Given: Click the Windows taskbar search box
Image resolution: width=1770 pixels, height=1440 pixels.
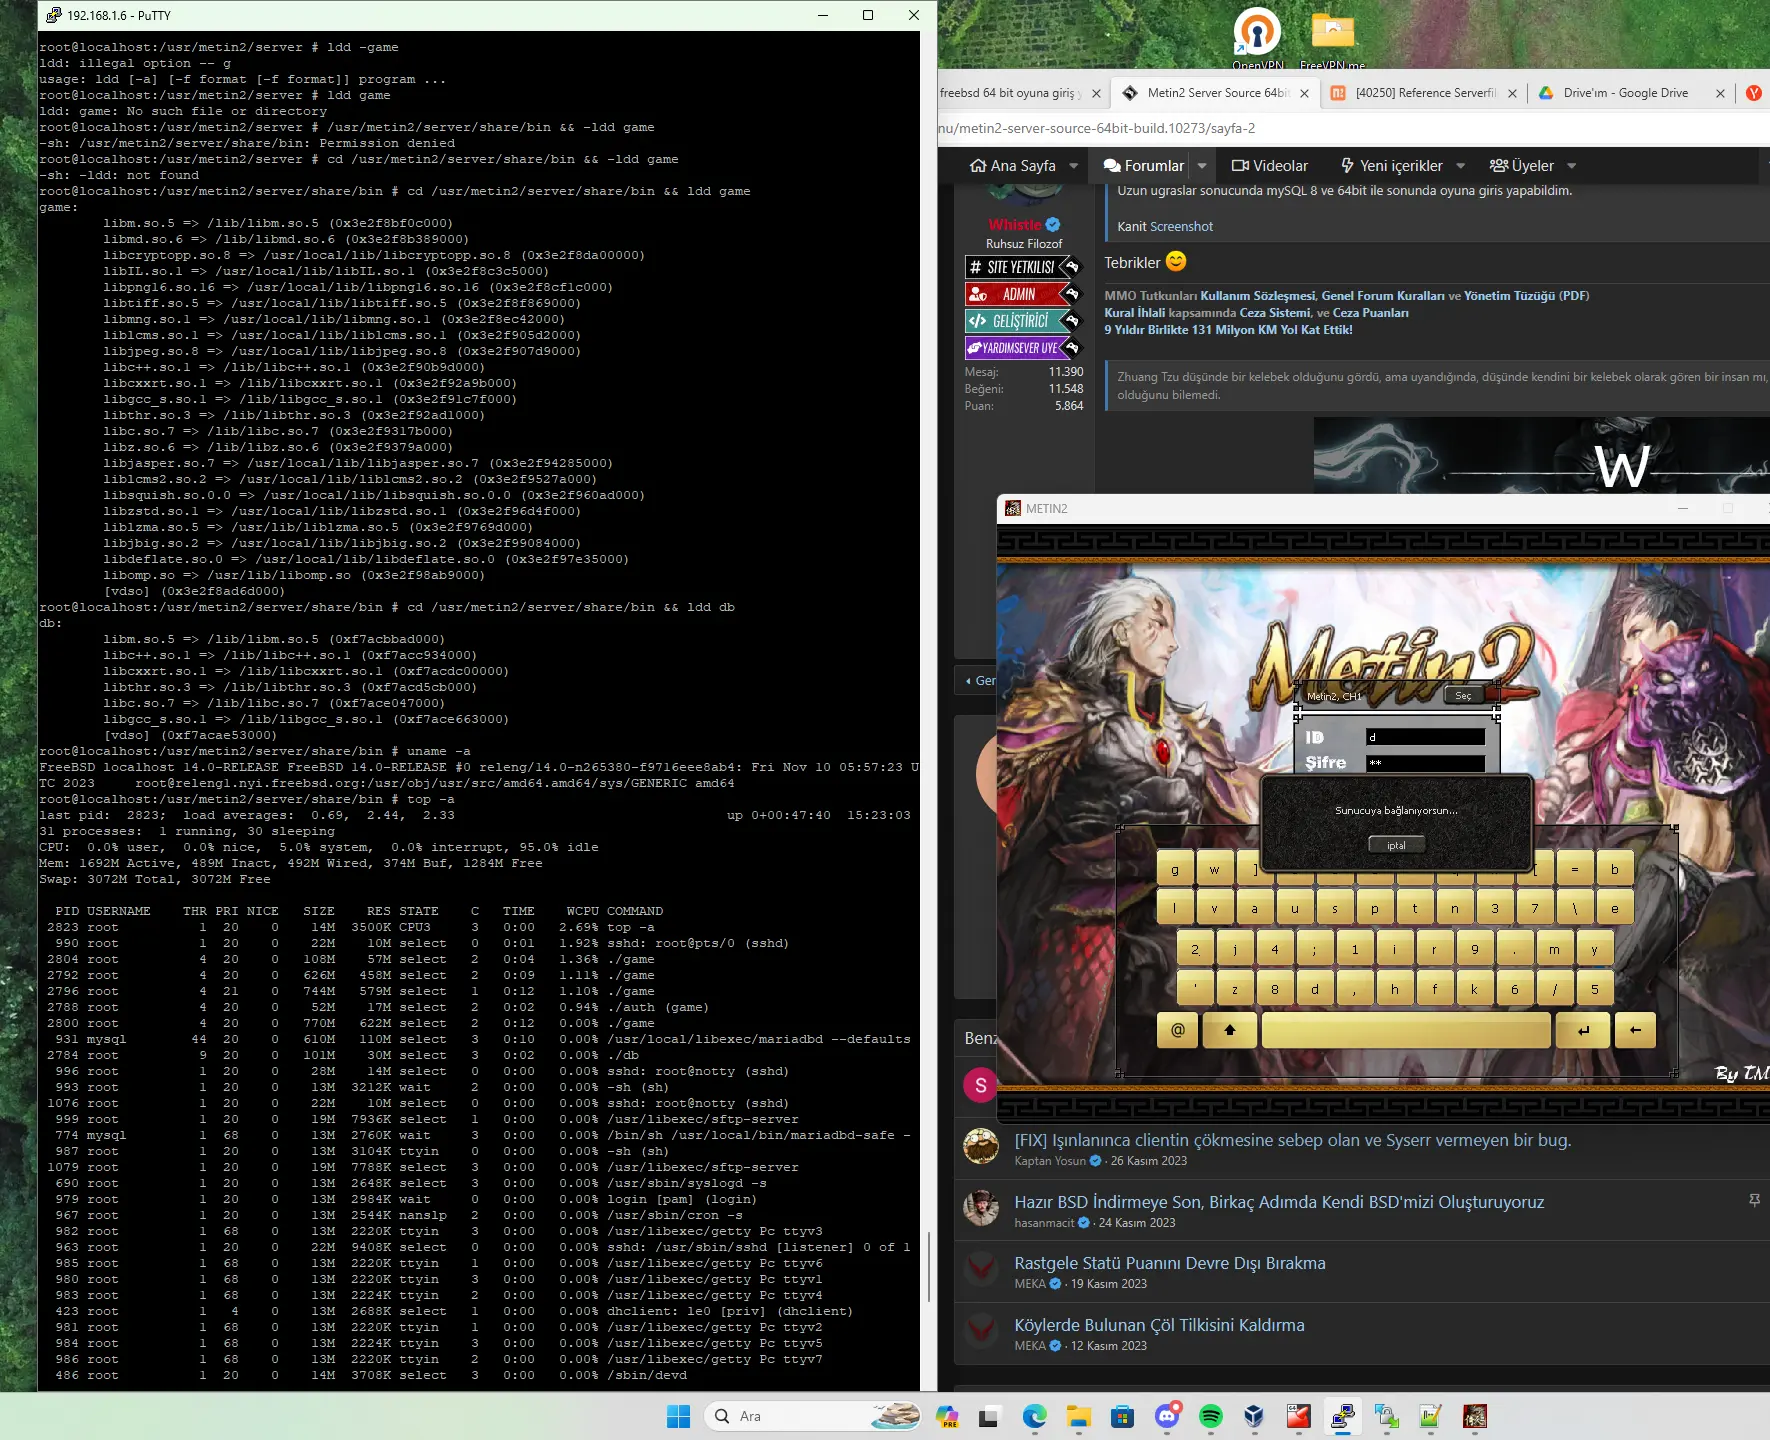Looking at the screenshot, I should point(812,1416).
